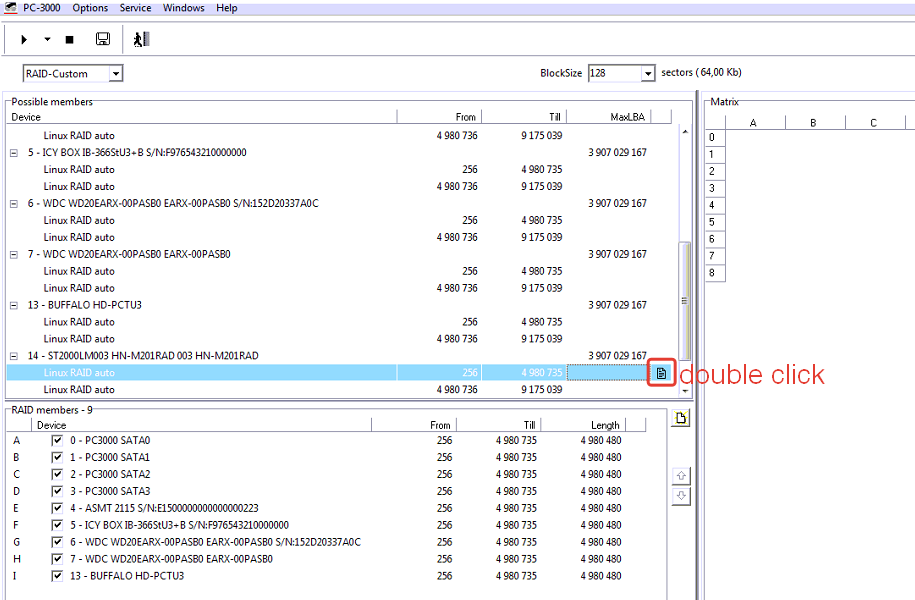
Task: Click the From column header in Possible members
Action: coord(439,117)
